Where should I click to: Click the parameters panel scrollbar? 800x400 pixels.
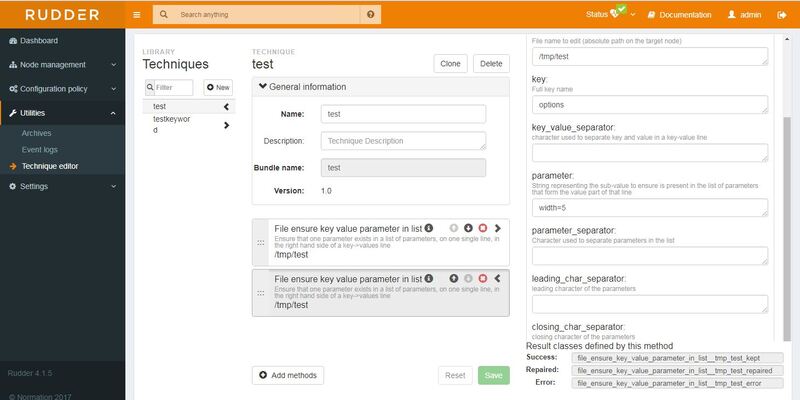(x=786, y=229)
